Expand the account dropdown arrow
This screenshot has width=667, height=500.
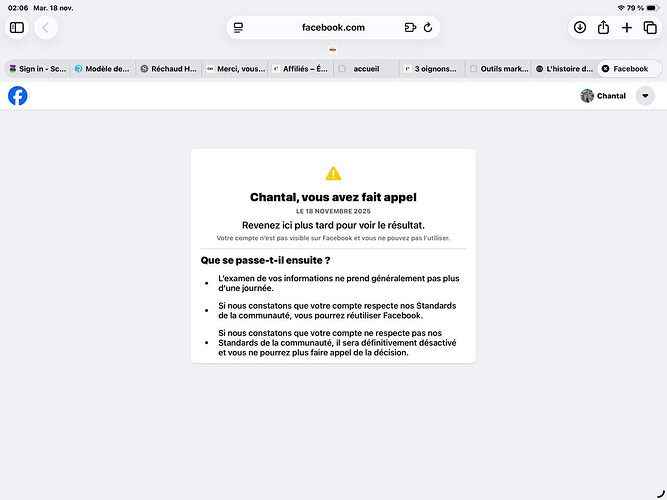coord(645,96)
